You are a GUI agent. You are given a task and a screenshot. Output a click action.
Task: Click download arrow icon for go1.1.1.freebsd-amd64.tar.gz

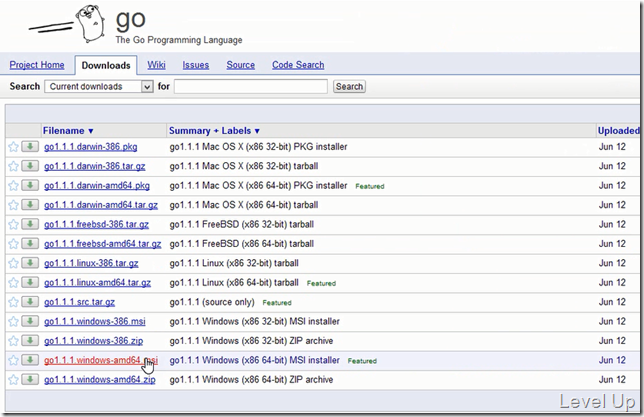[30, 243]
